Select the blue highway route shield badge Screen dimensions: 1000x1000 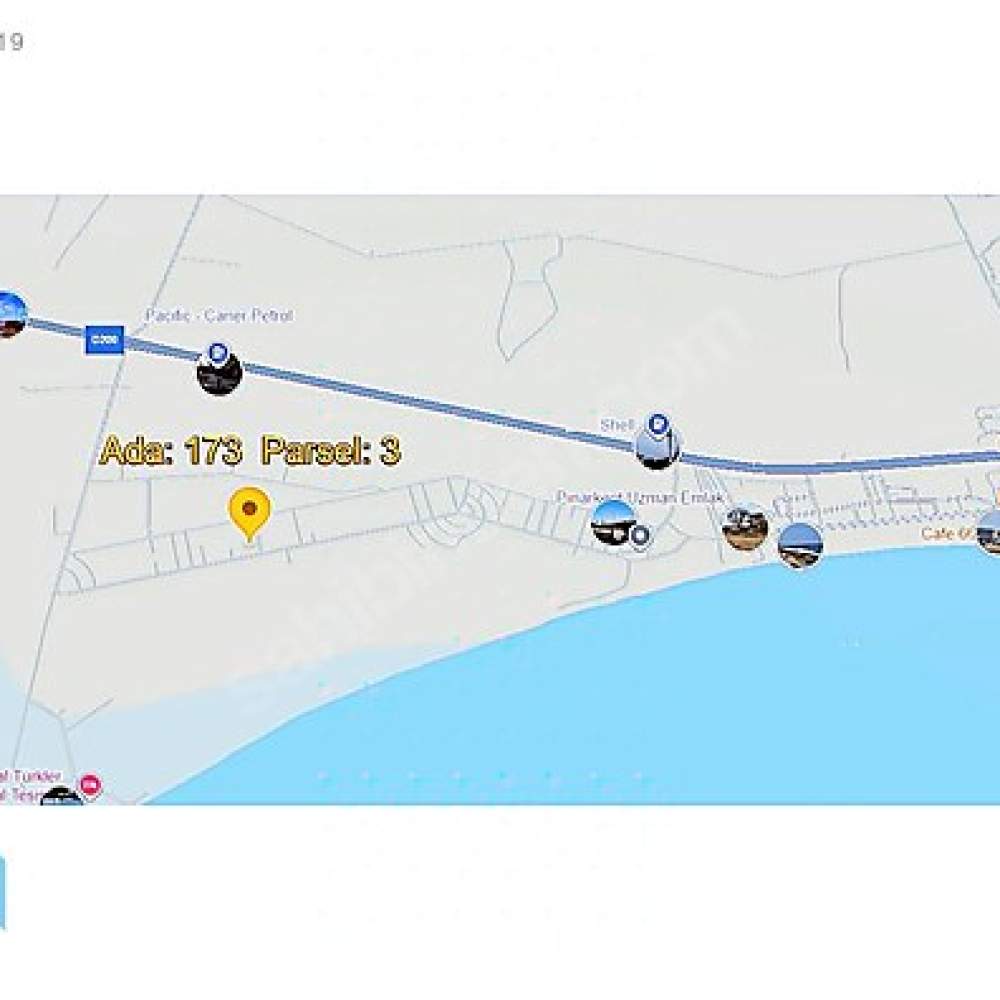pyautogui.click(x=105, y=339)
